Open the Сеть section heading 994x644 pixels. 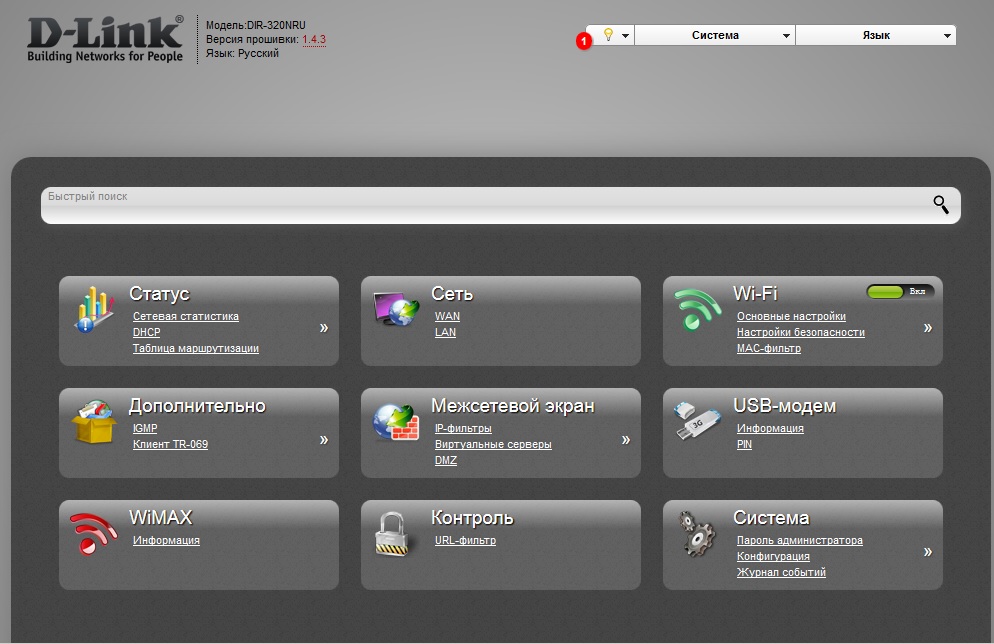coord(452,293)
